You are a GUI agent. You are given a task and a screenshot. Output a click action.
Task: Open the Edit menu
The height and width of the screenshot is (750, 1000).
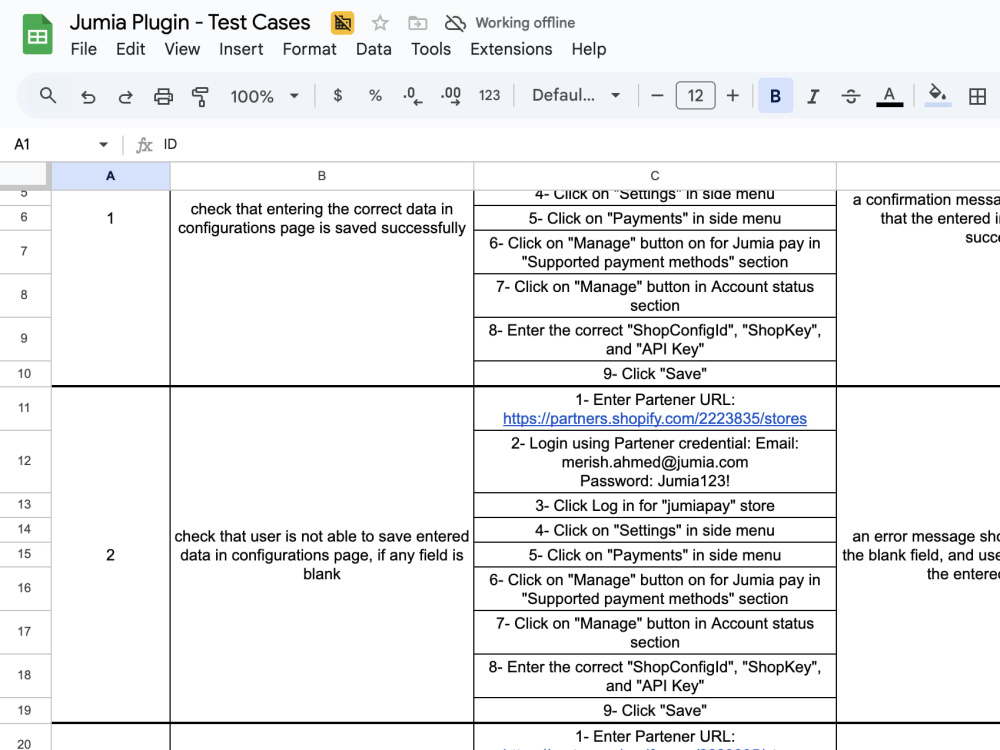click(131, 49)
